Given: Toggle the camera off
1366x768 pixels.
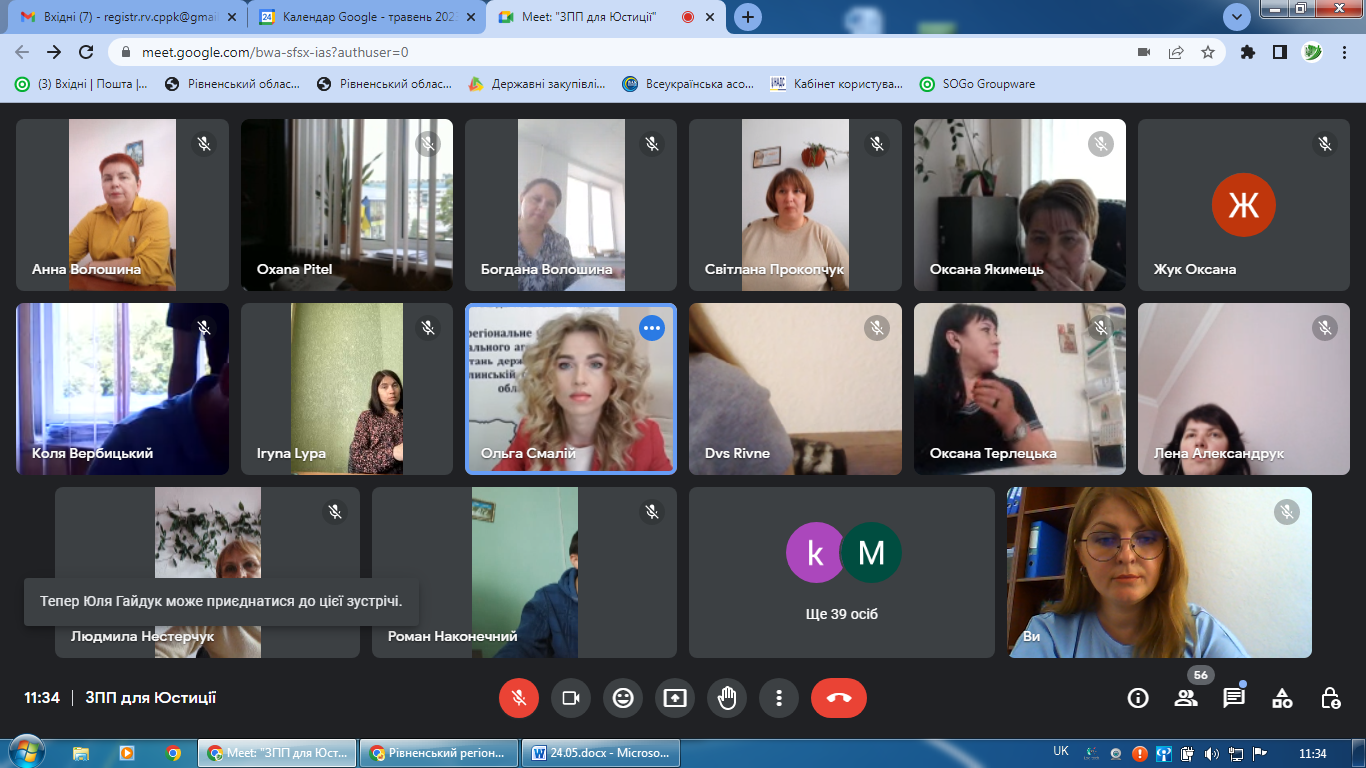Looking at the screenshot, I should coord(571,698).
